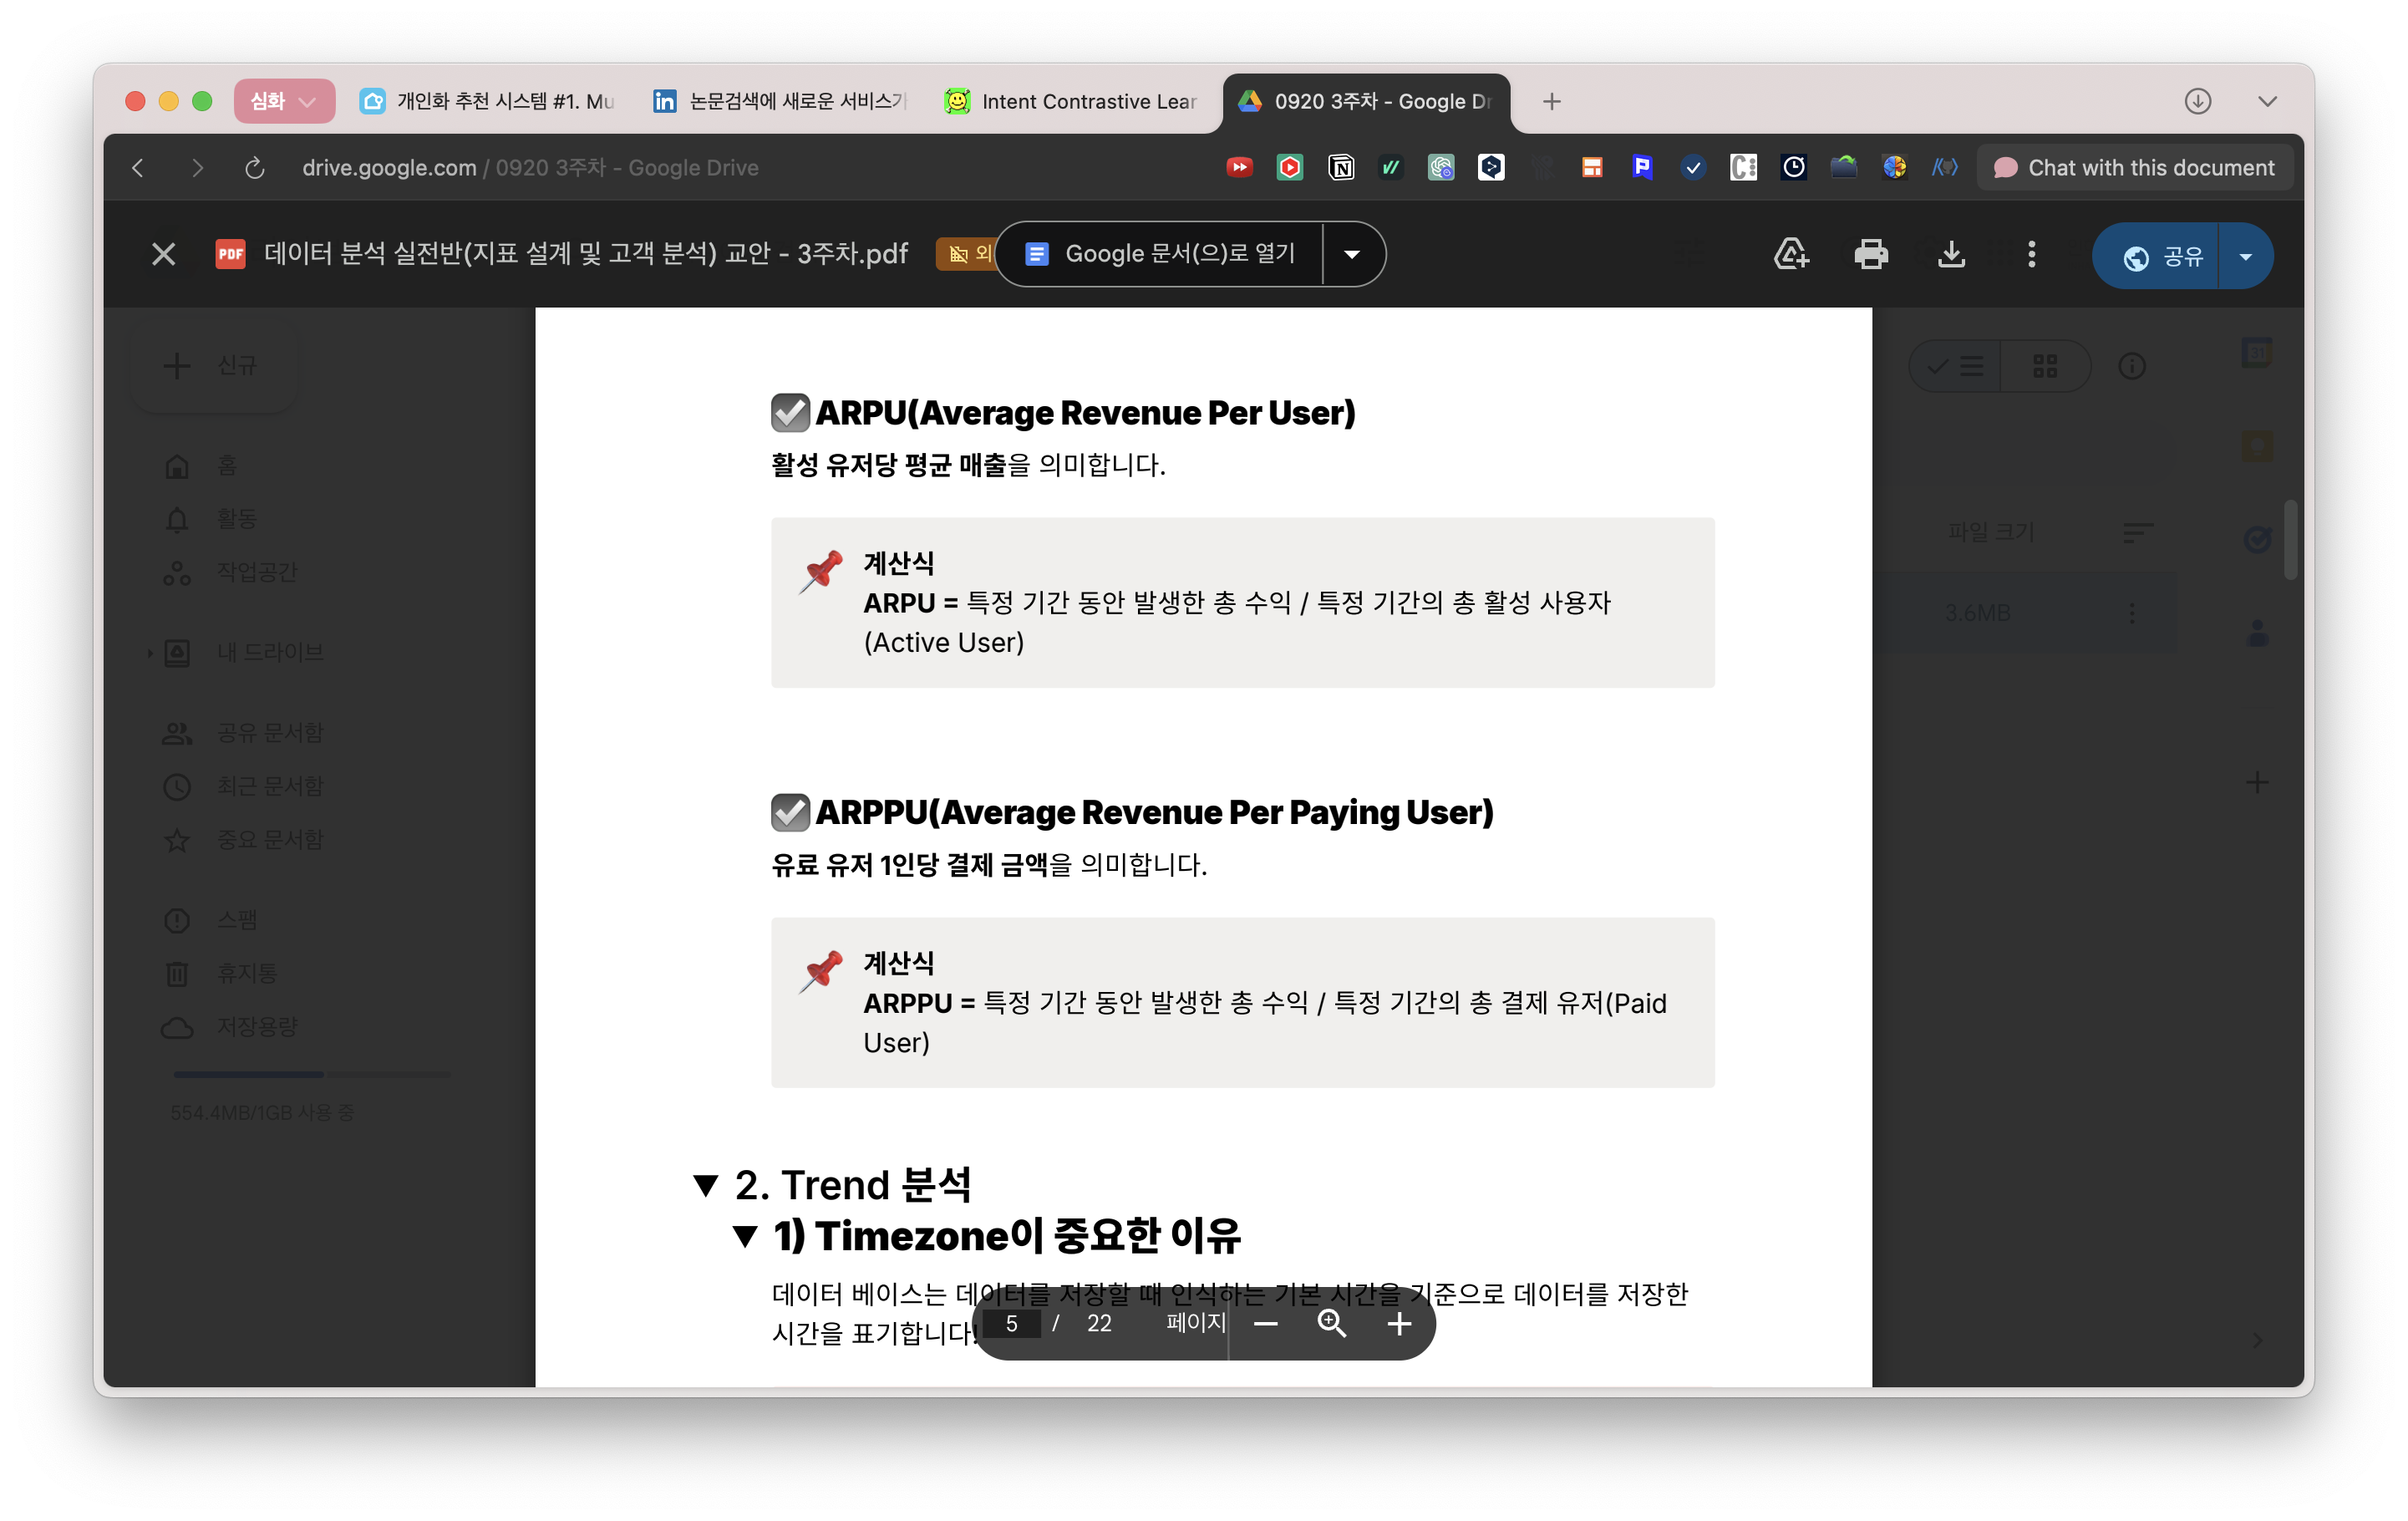Switch to 개인화 추천 시스템 tab
Screen dimensions: 2408x1521
pos(490,101)
